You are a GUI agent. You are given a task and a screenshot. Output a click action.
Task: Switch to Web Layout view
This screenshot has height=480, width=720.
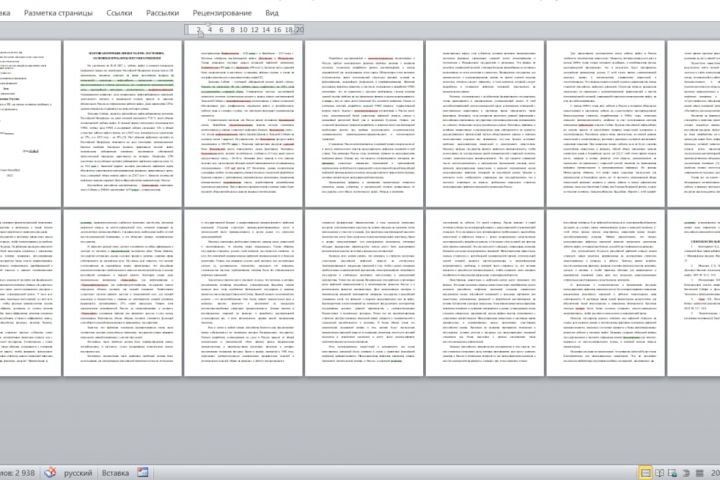point(672,473)
